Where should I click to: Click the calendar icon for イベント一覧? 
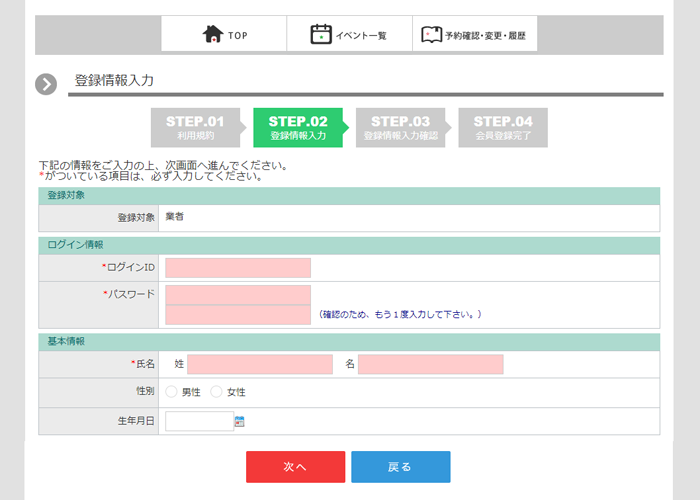(x=320, y=35)
